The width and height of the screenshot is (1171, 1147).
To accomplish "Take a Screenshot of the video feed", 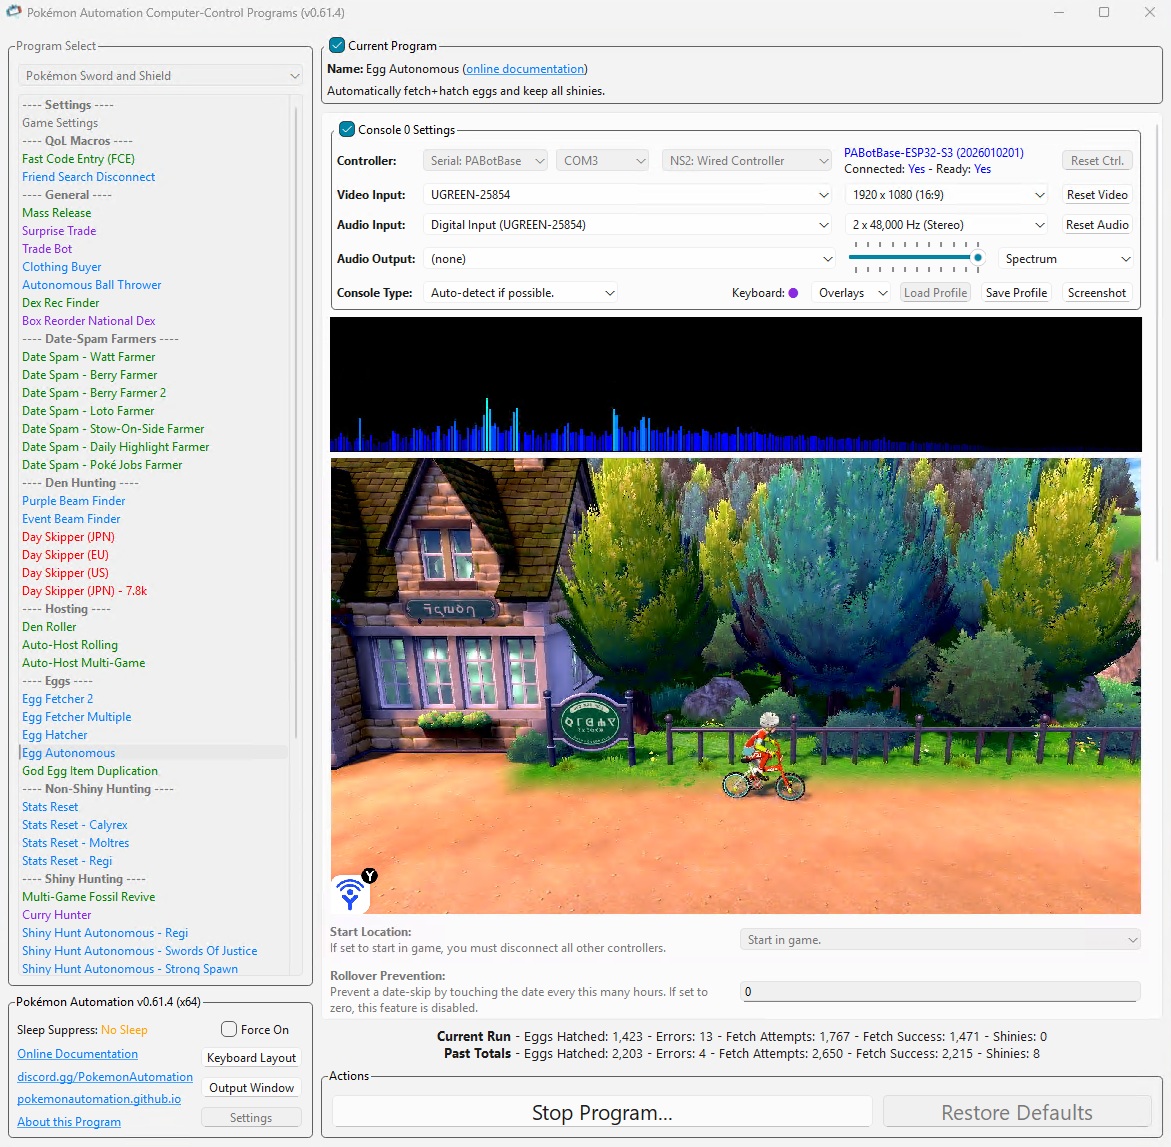I will pyautogui.click(x=1096, y=292).
